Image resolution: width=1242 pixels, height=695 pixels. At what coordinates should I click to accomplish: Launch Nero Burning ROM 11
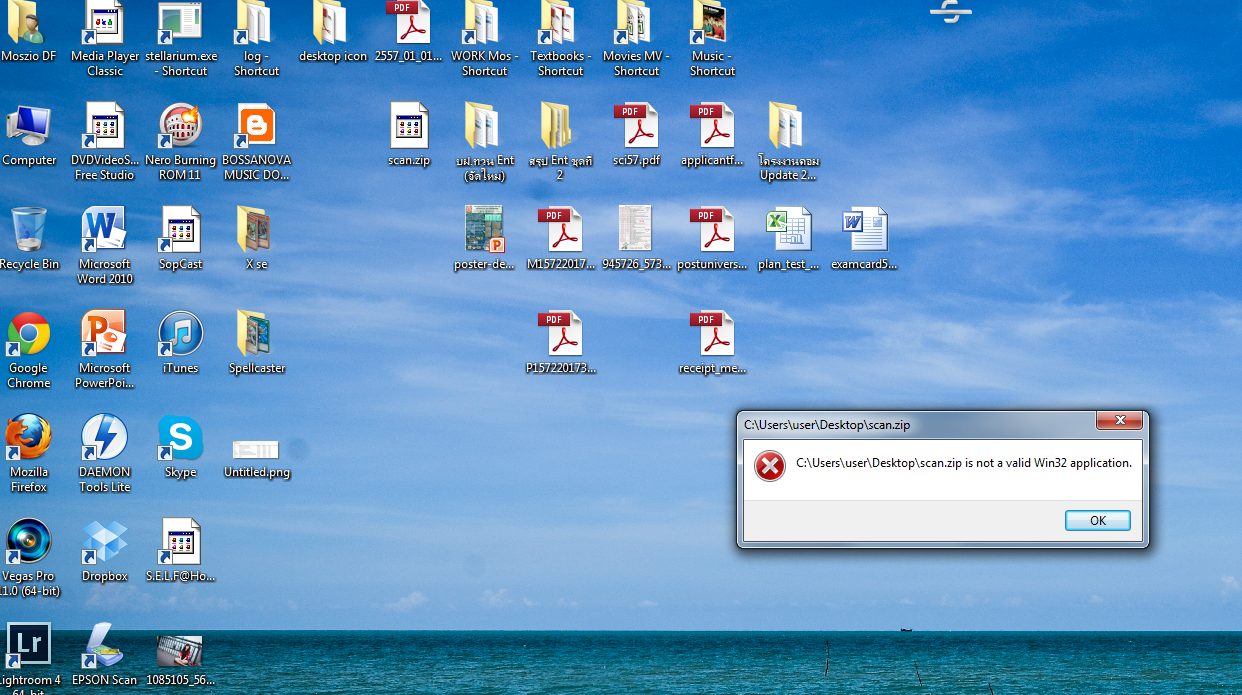181,126
